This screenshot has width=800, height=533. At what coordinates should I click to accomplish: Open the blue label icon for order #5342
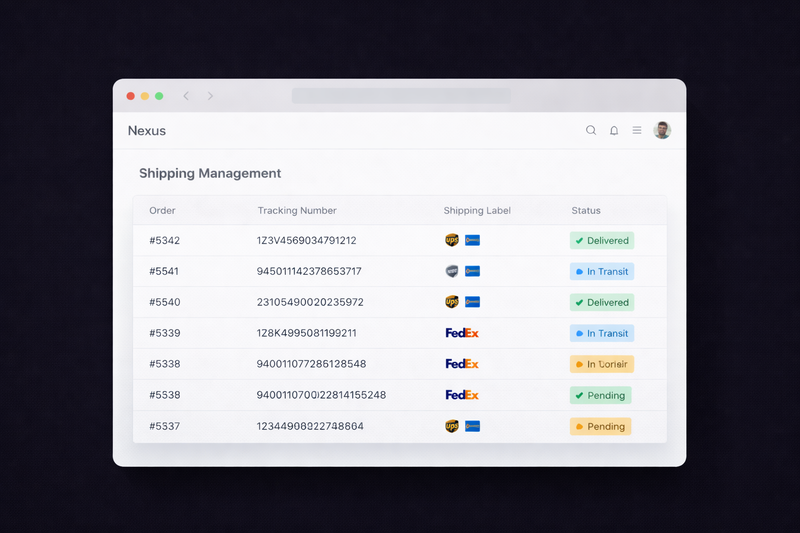pyautogui.click(x=472, y=240)
